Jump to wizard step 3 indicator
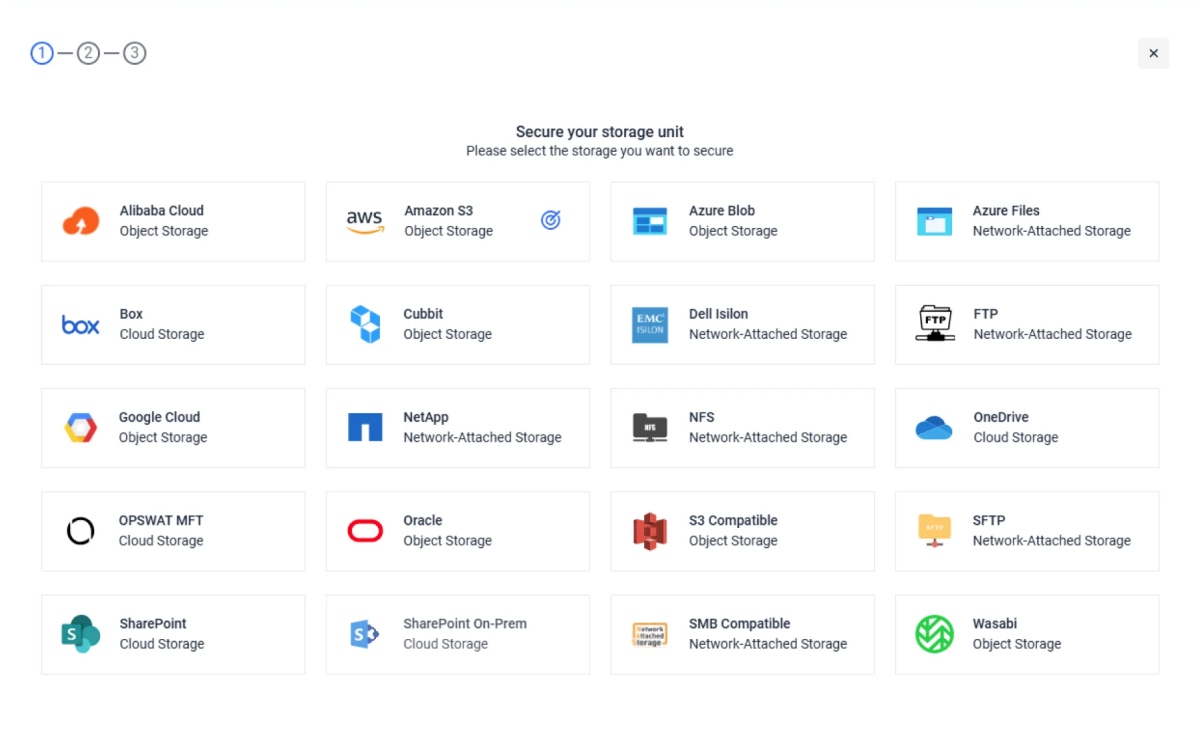This screenshot has height=750, width=1200. click(135, 53)
